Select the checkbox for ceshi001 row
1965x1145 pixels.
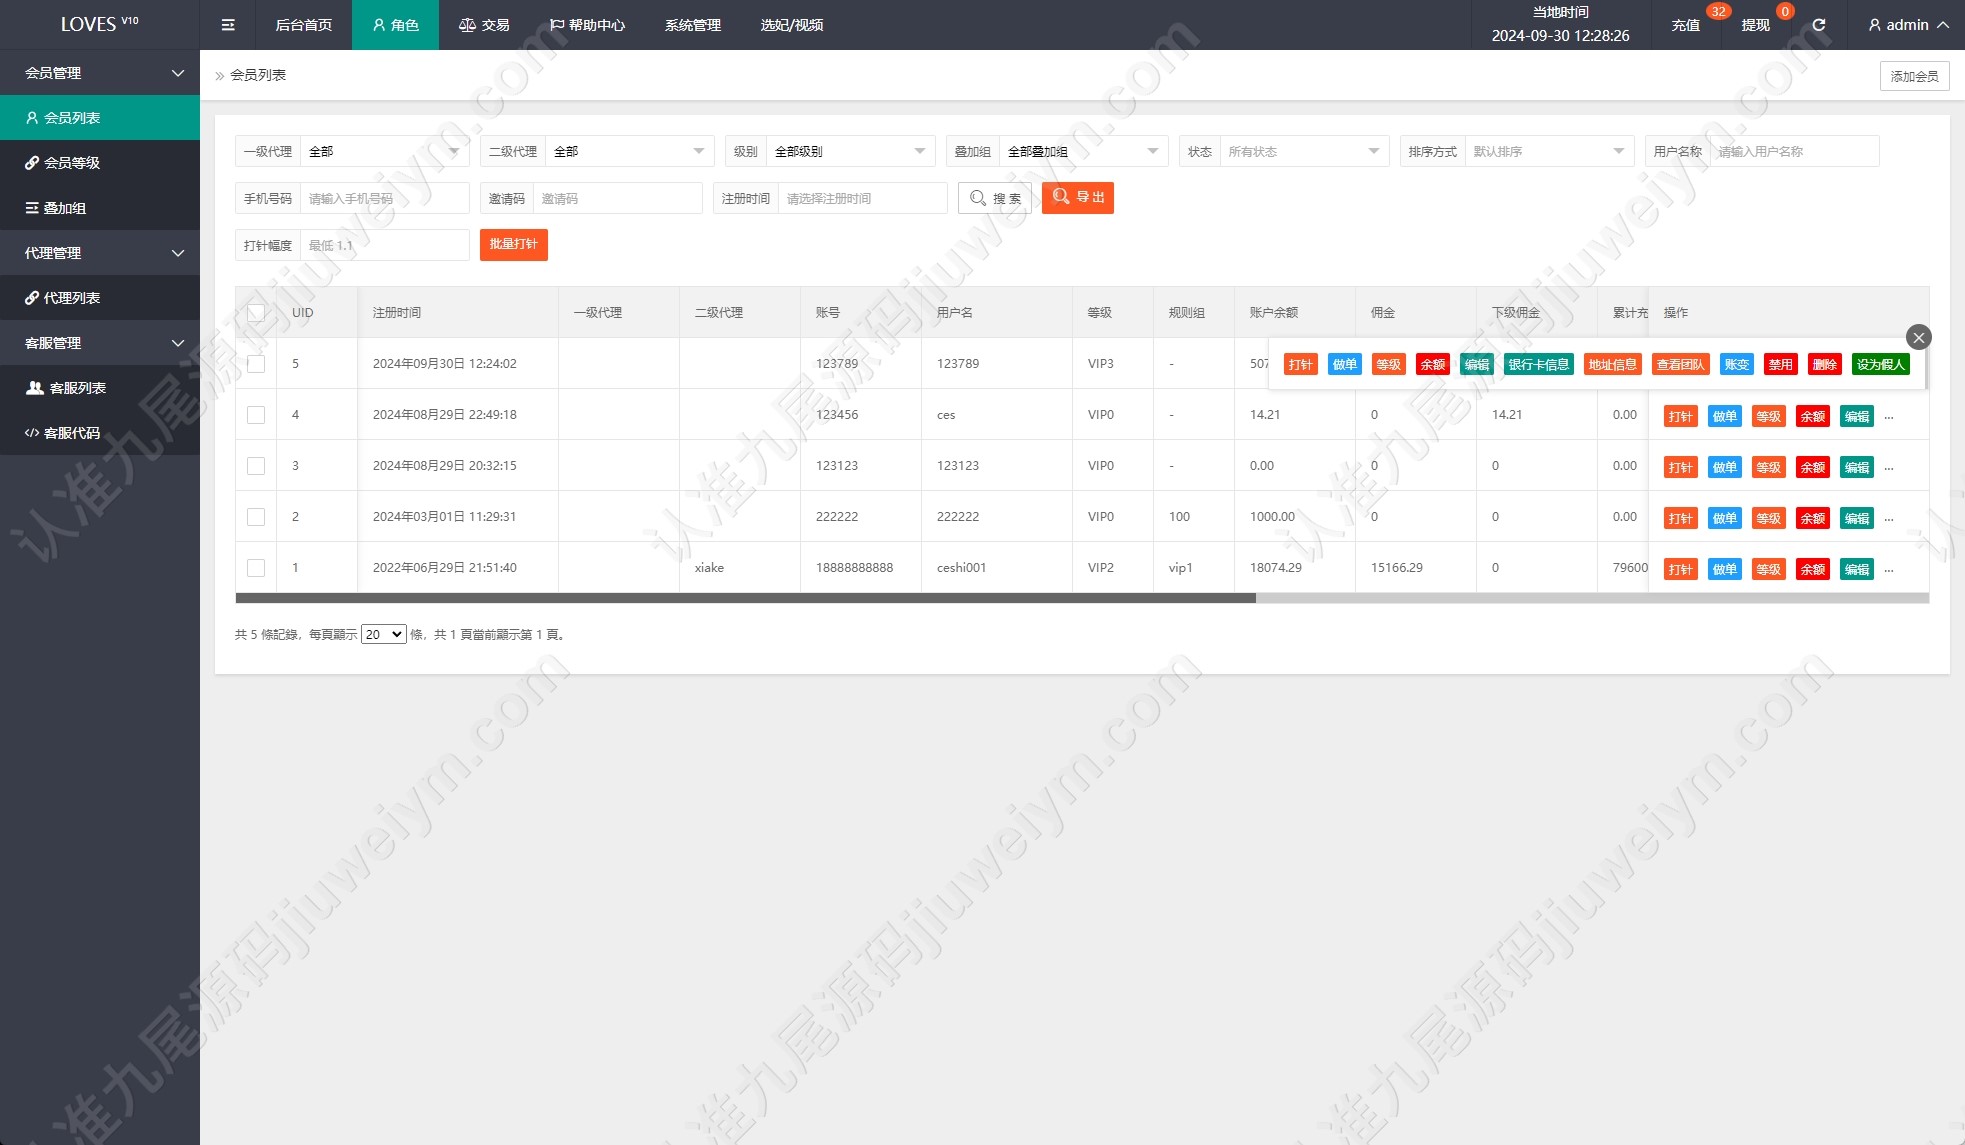(x=256, y=568)
